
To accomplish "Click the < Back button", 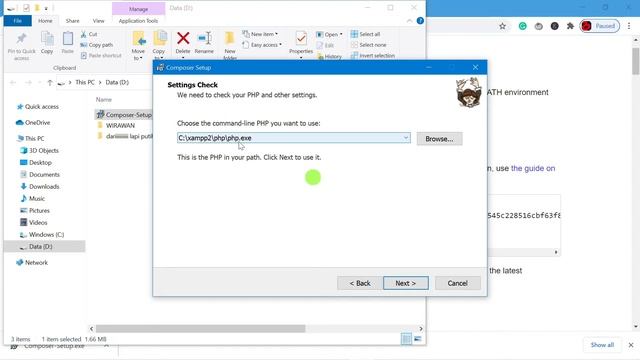I will point(360,283).
